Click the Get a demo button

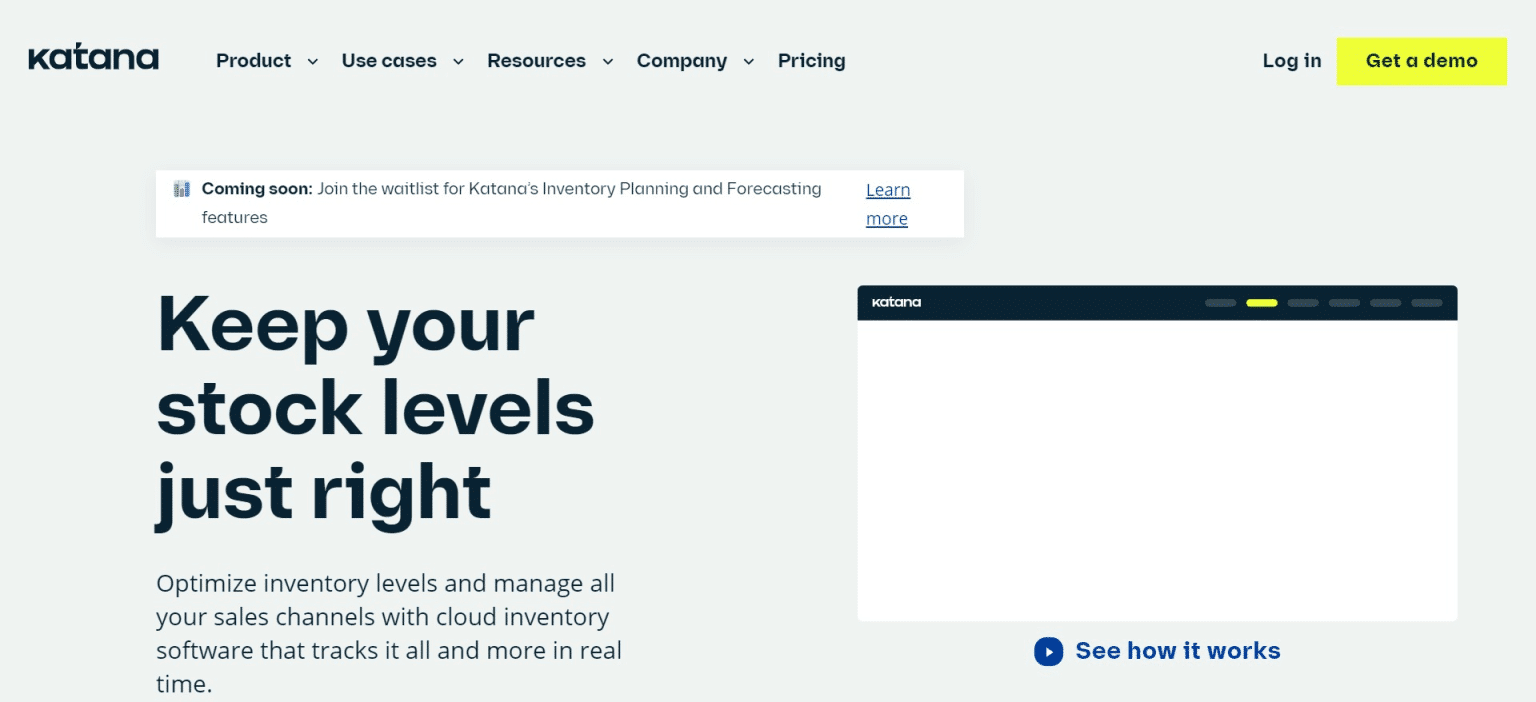(1421, 61)
